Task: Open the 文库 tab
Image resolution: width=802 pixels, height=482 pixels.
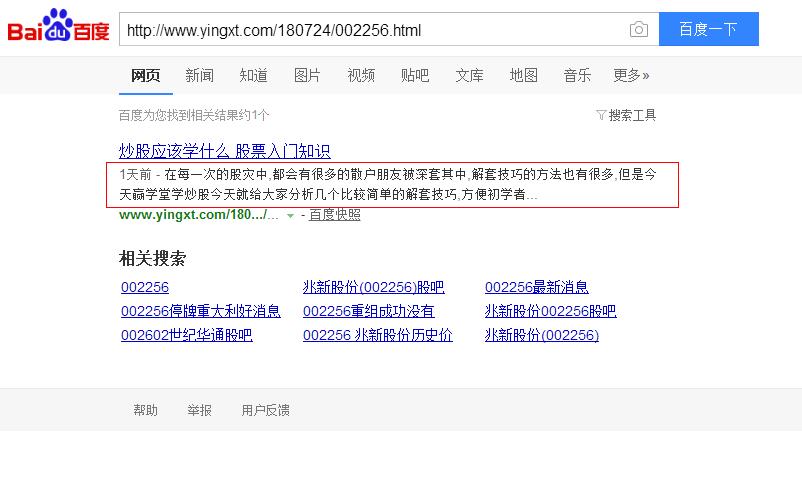Action: pos(470,76)
